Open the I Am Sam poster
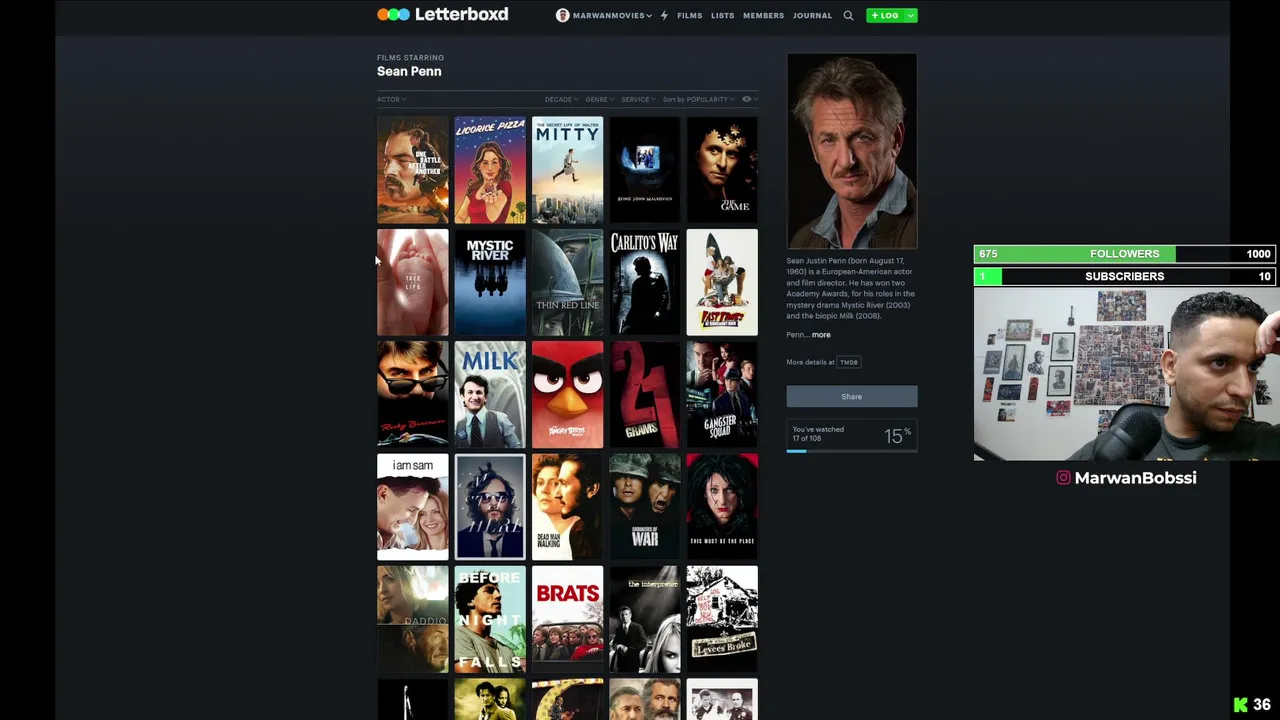1280x720 pixels. 412,507
